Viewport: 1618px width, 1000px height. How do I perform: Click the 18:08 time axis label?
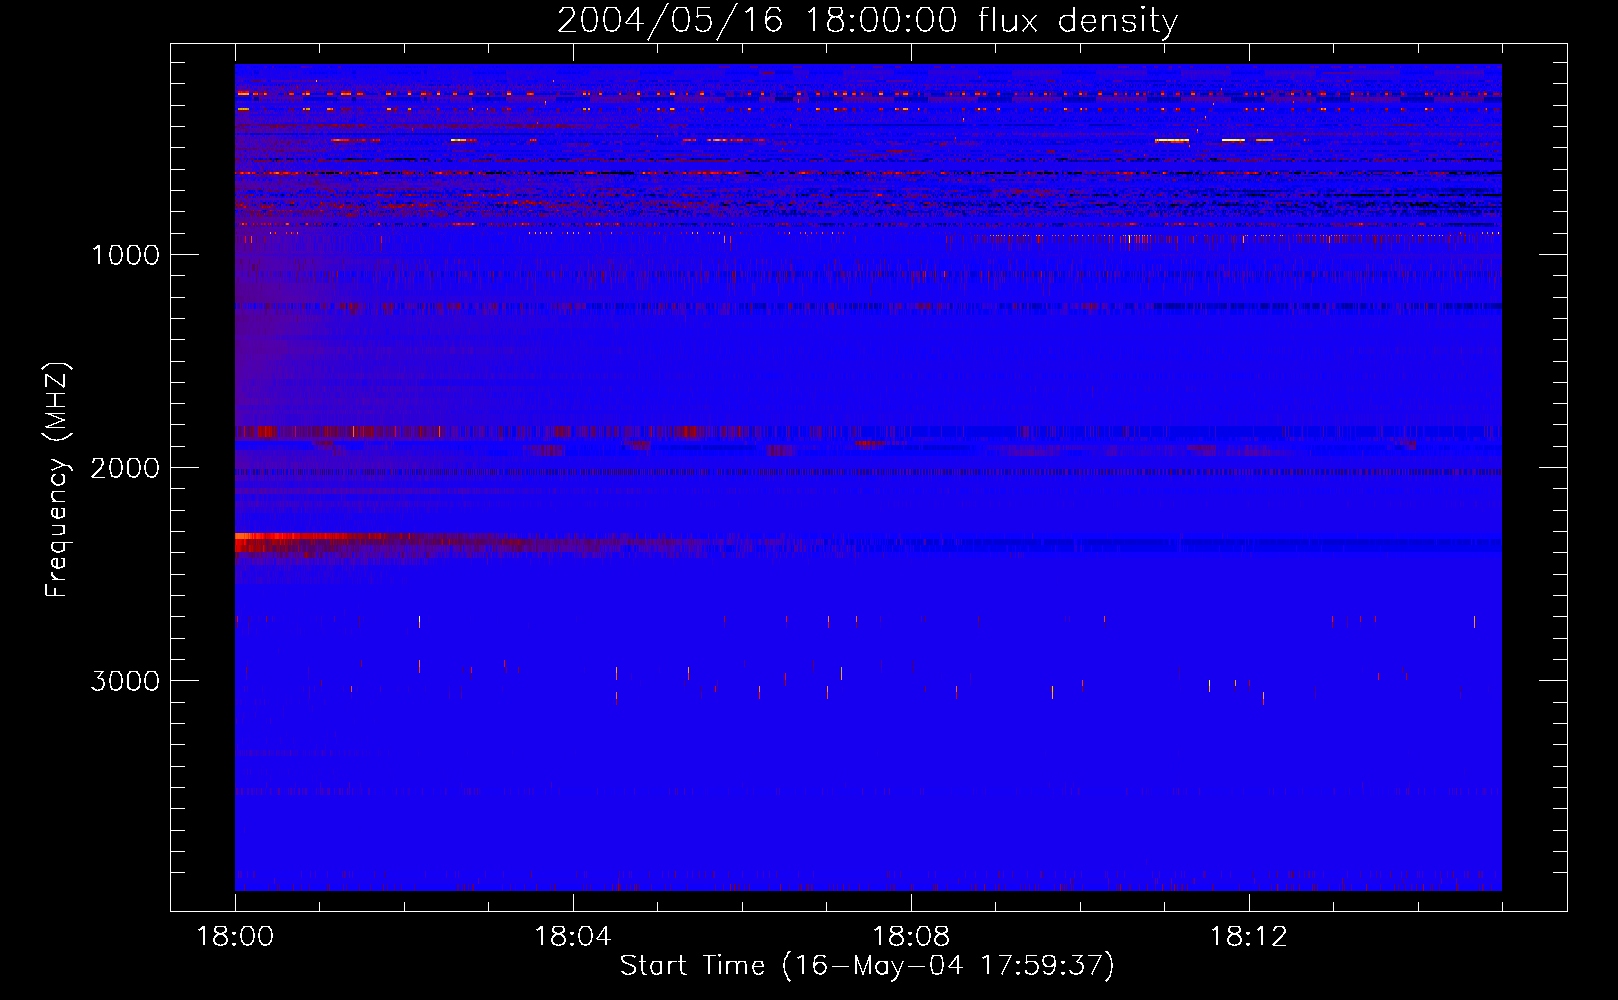[x=911, y=937]
